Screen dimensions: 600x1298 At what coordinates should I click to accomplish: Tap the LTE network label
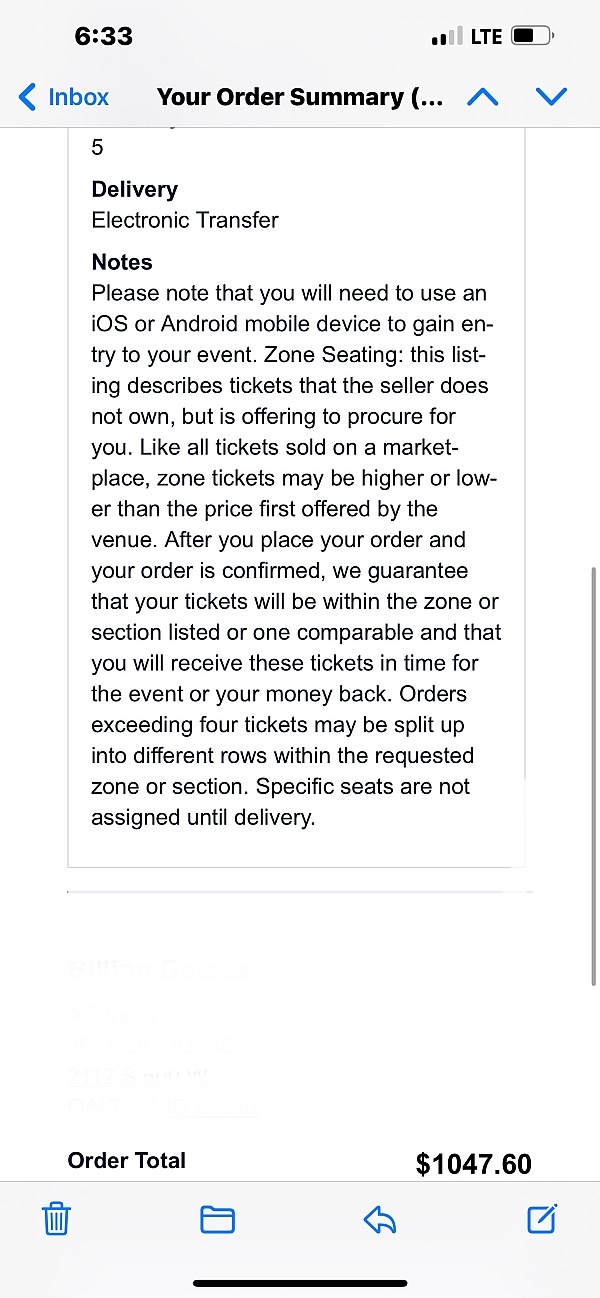coord(486,37)
